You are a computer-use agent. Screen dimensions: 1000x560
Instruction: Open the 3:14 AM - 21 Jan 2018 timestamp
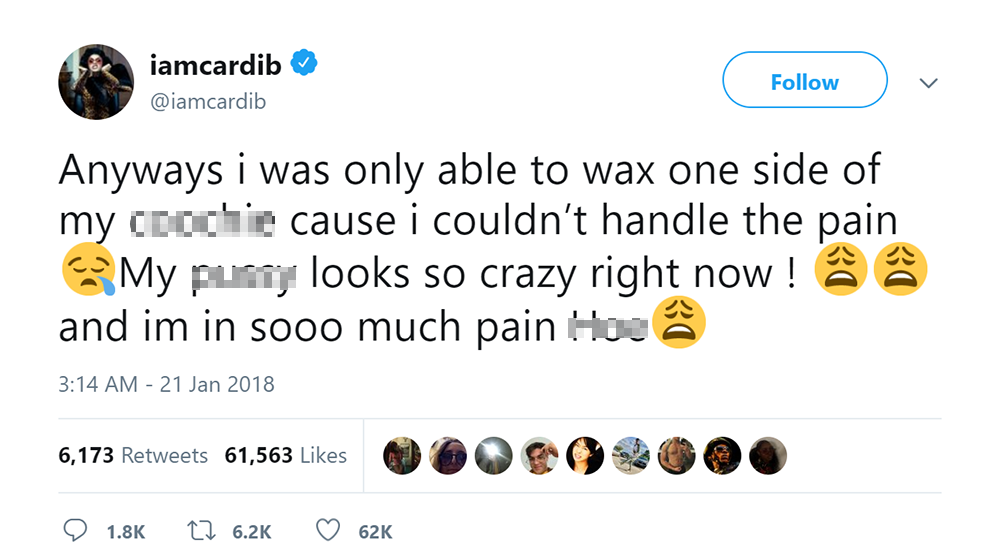(166, 384)
